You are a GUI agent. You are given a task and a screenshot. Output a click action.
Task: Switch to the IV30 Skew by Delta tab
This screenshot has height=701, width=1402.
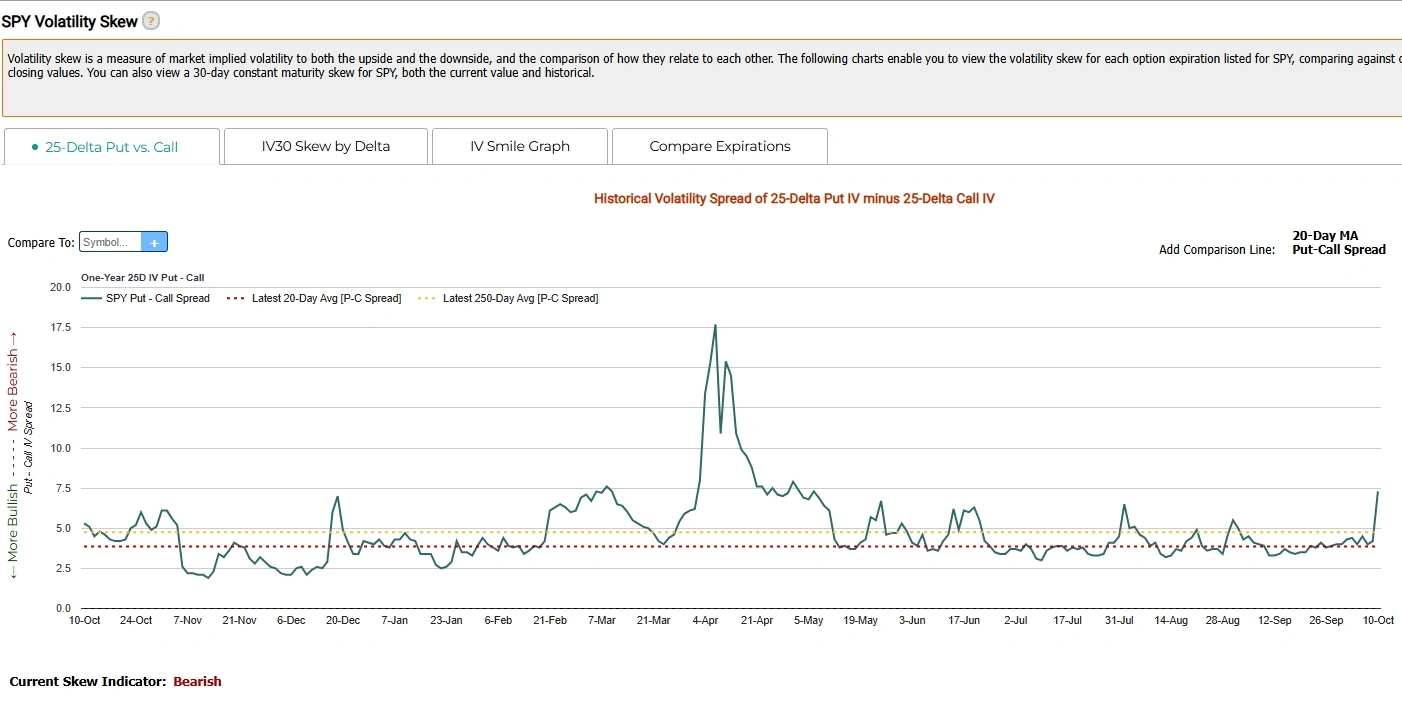pos(326,146)
